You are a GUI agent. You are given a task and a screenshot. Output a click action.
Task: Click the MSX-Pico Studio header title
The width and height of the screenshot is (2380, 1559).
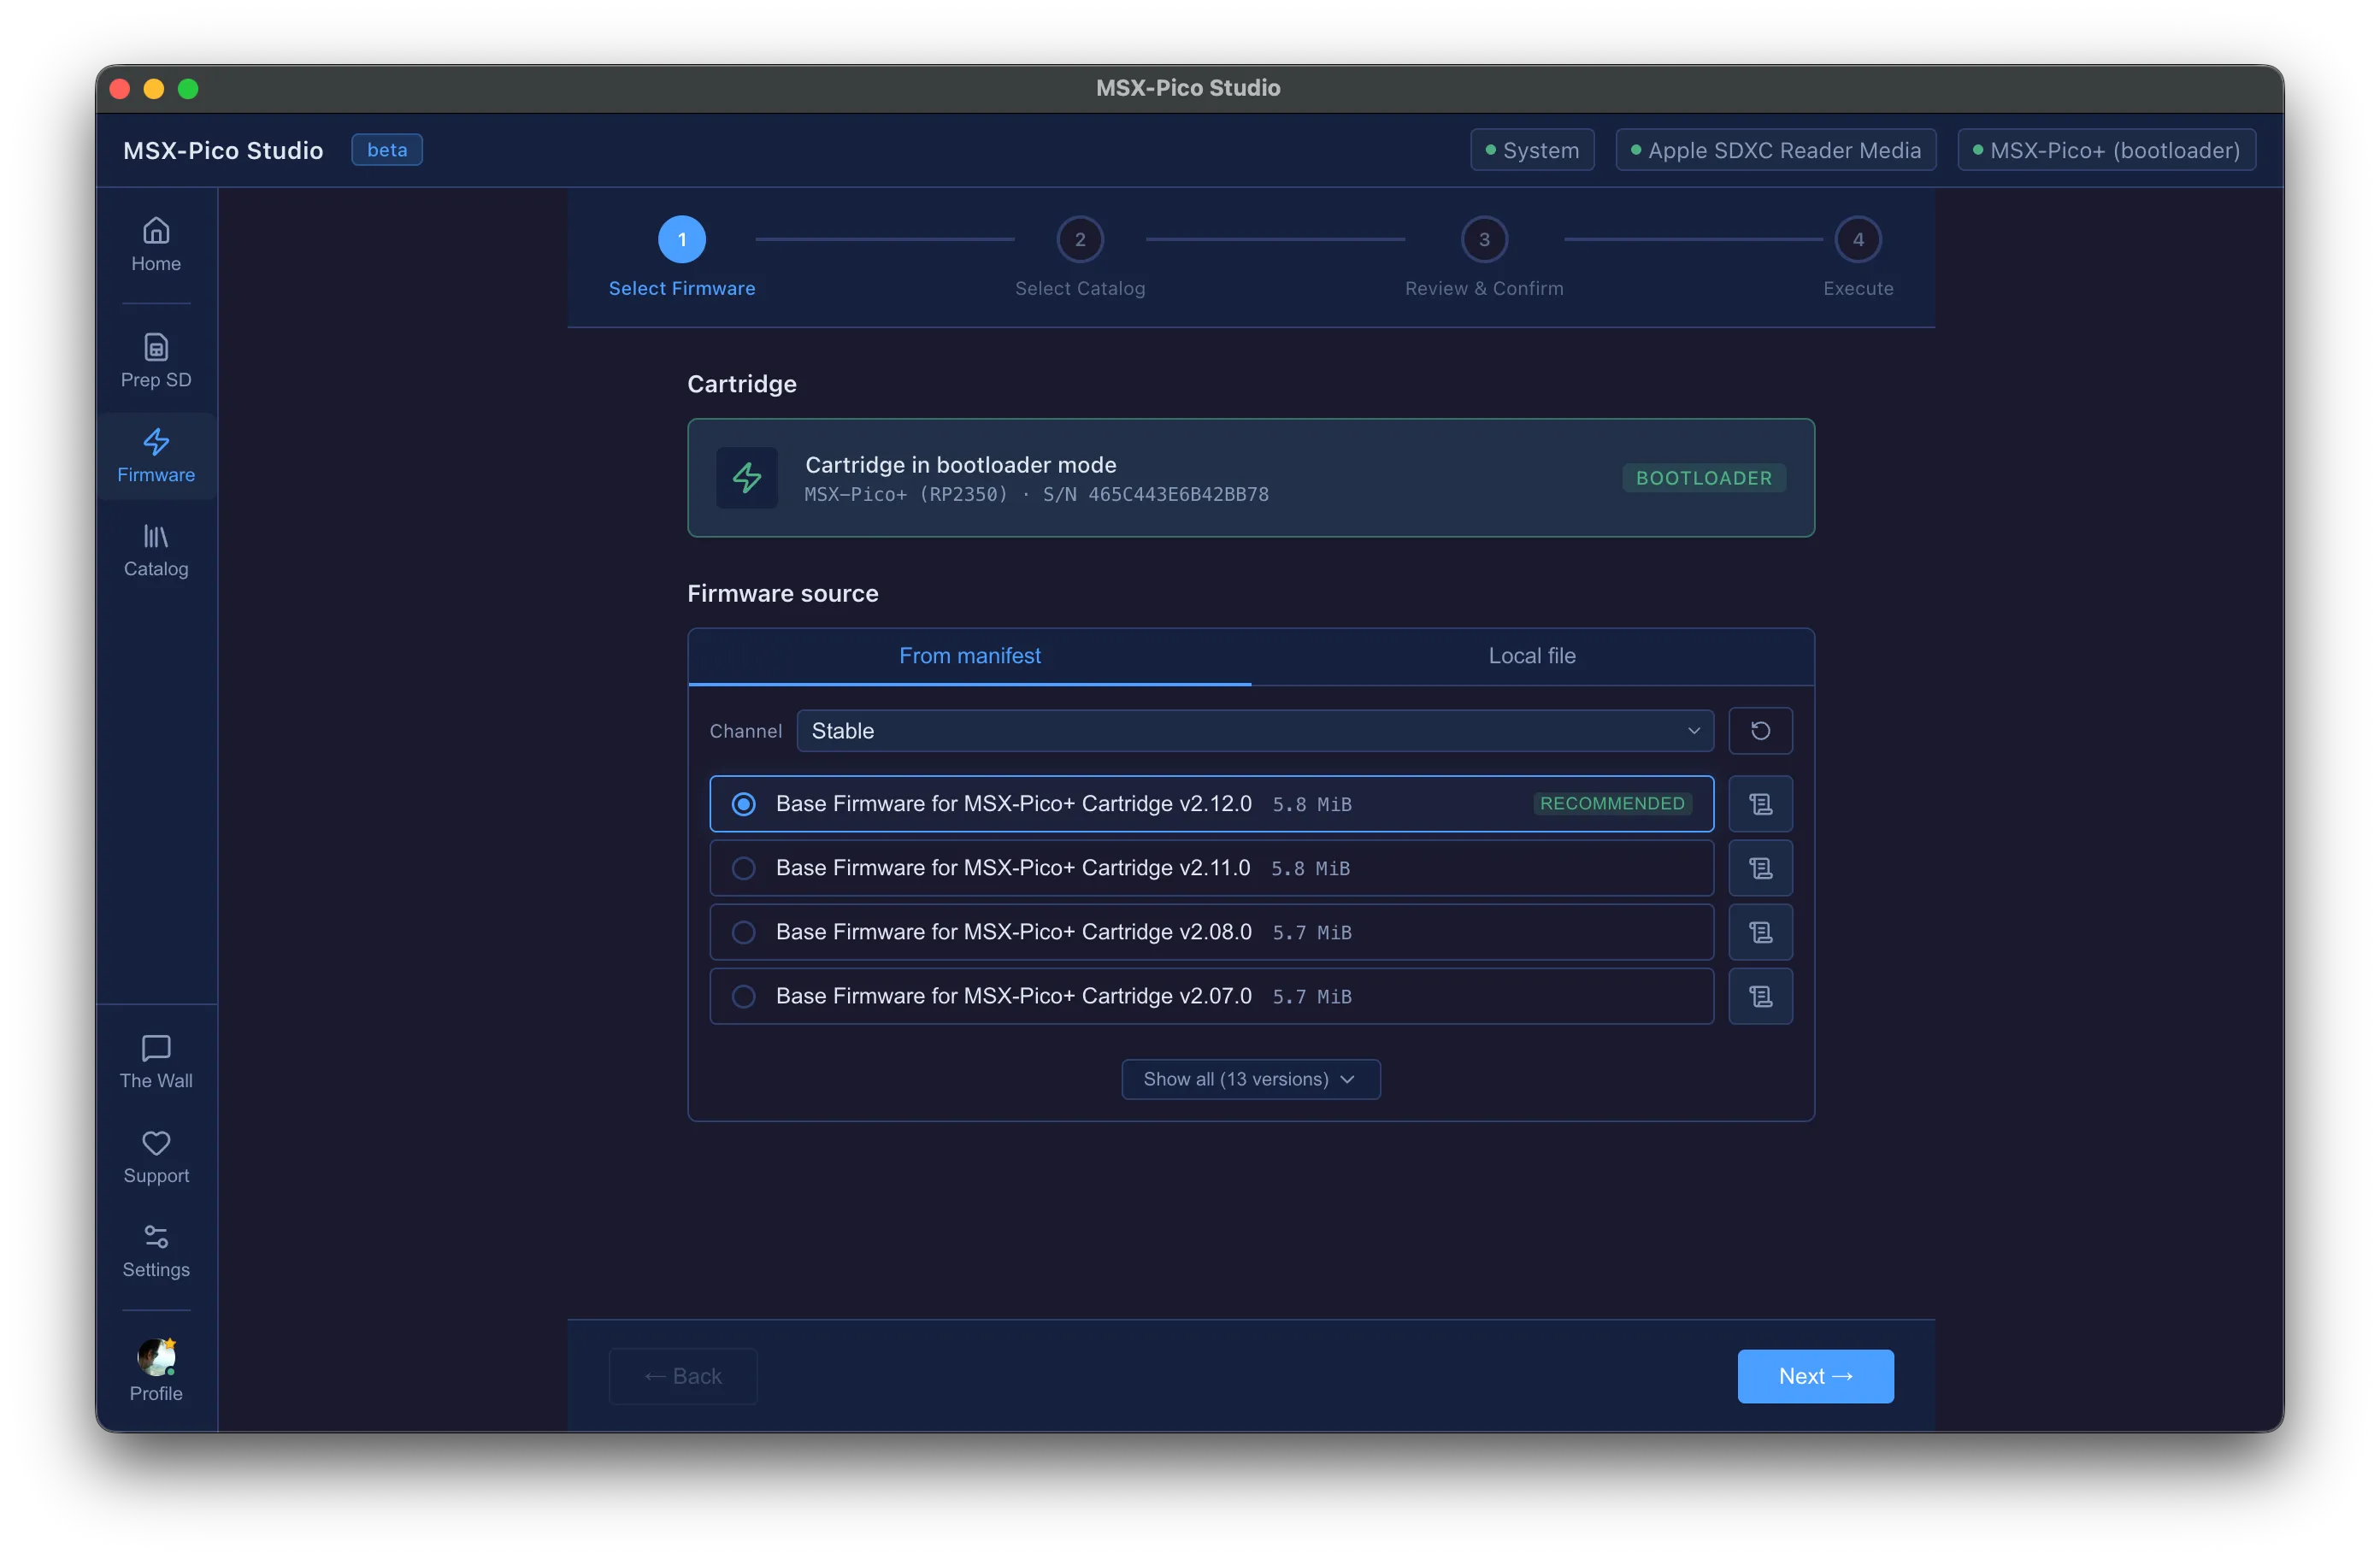coord(223,150)
